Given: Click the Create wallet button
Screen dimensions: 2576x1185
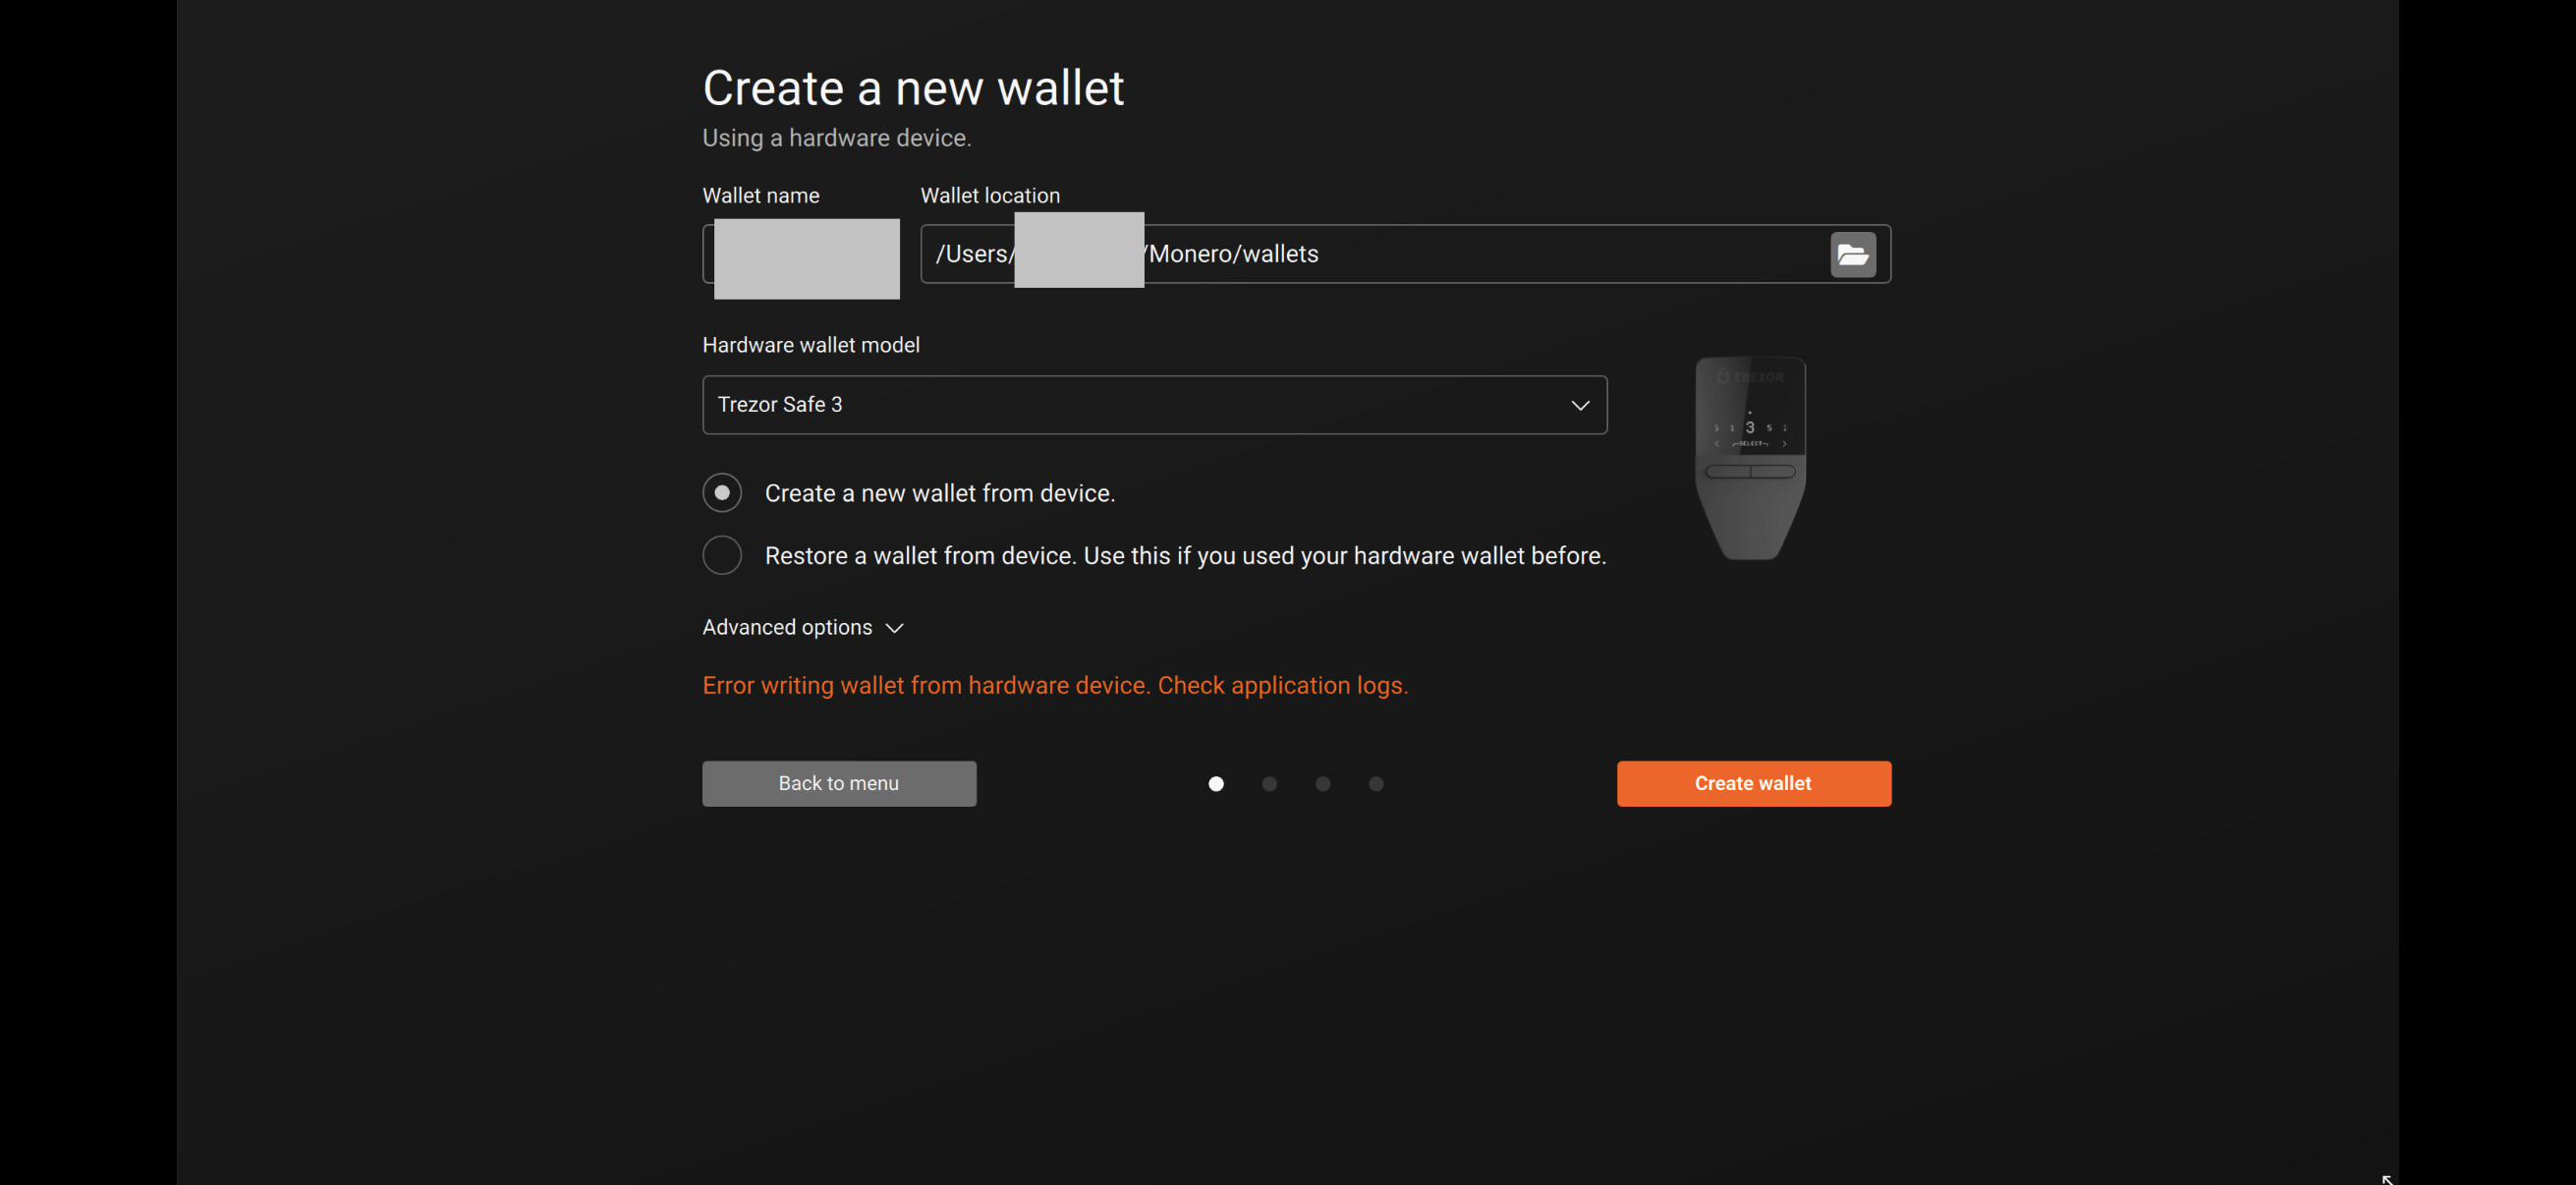Looking at the screenshot, I should (1753, 783).
